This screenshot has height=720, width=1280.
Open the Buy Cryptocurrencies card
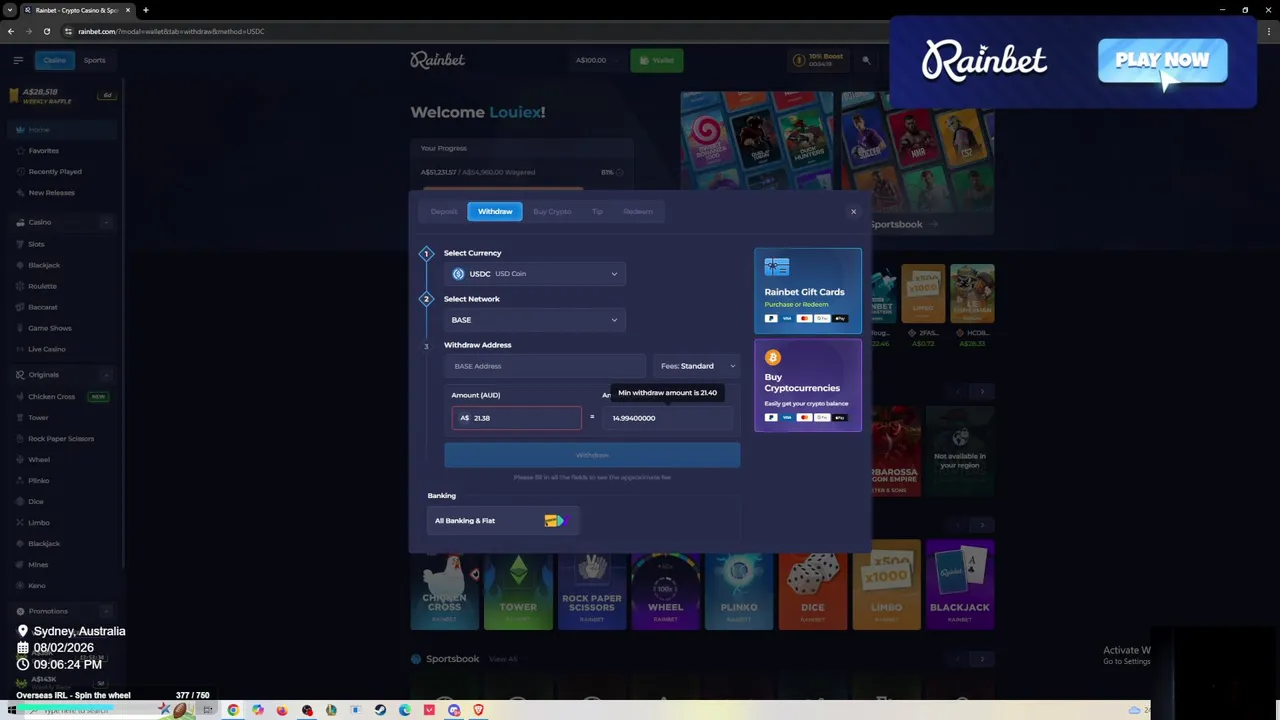(808, 385)
